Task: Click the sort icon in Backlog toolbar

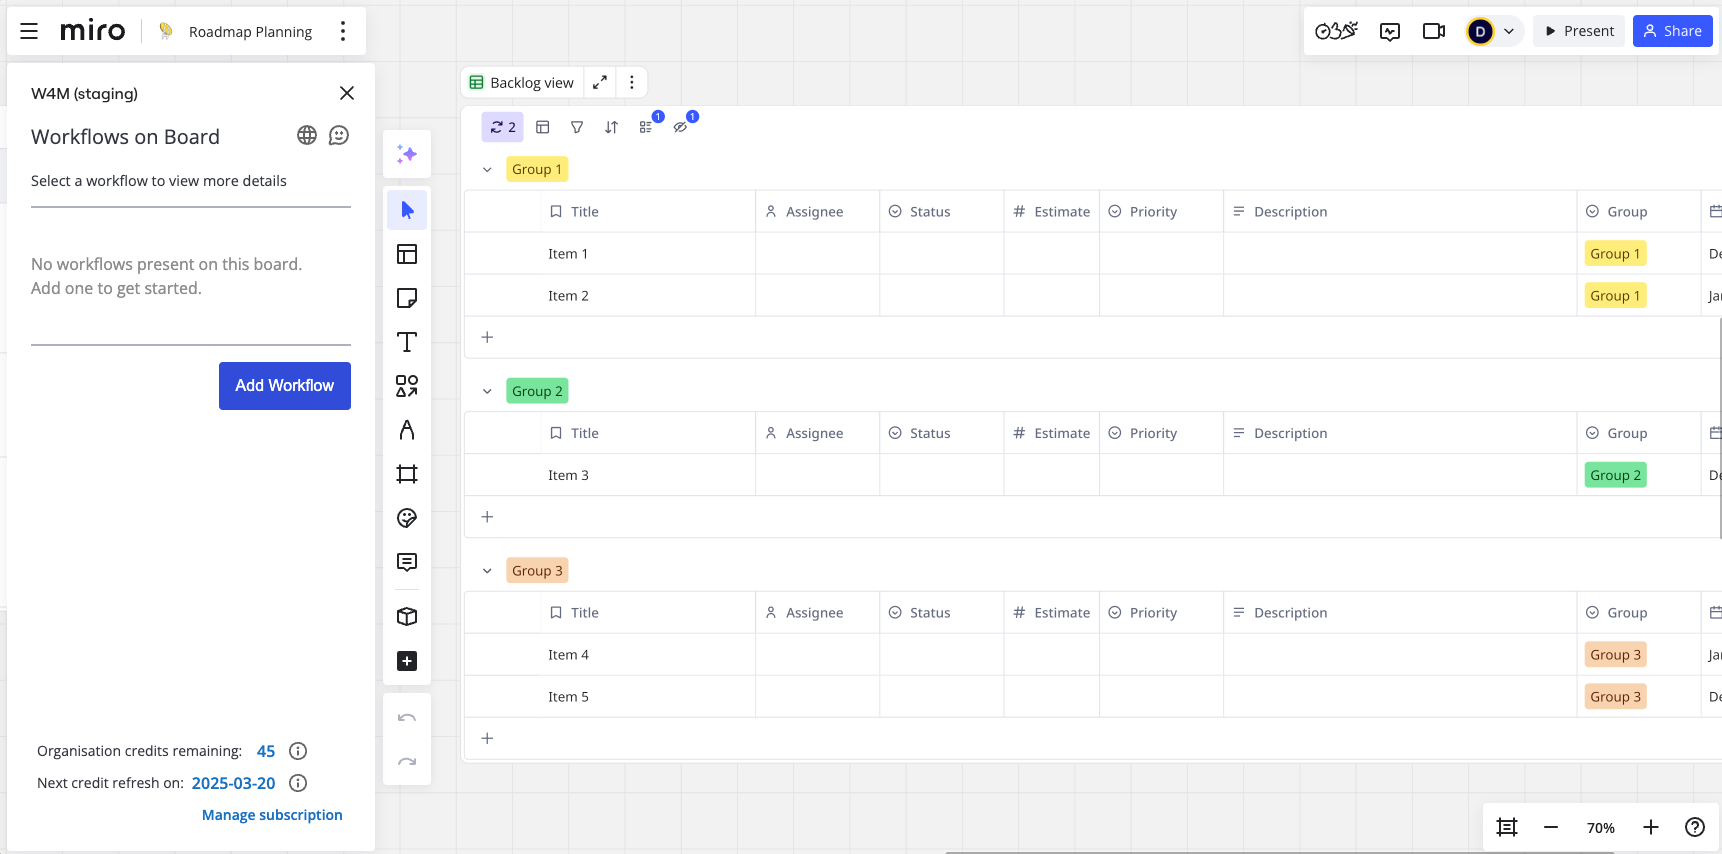Action: pos(611,127)
